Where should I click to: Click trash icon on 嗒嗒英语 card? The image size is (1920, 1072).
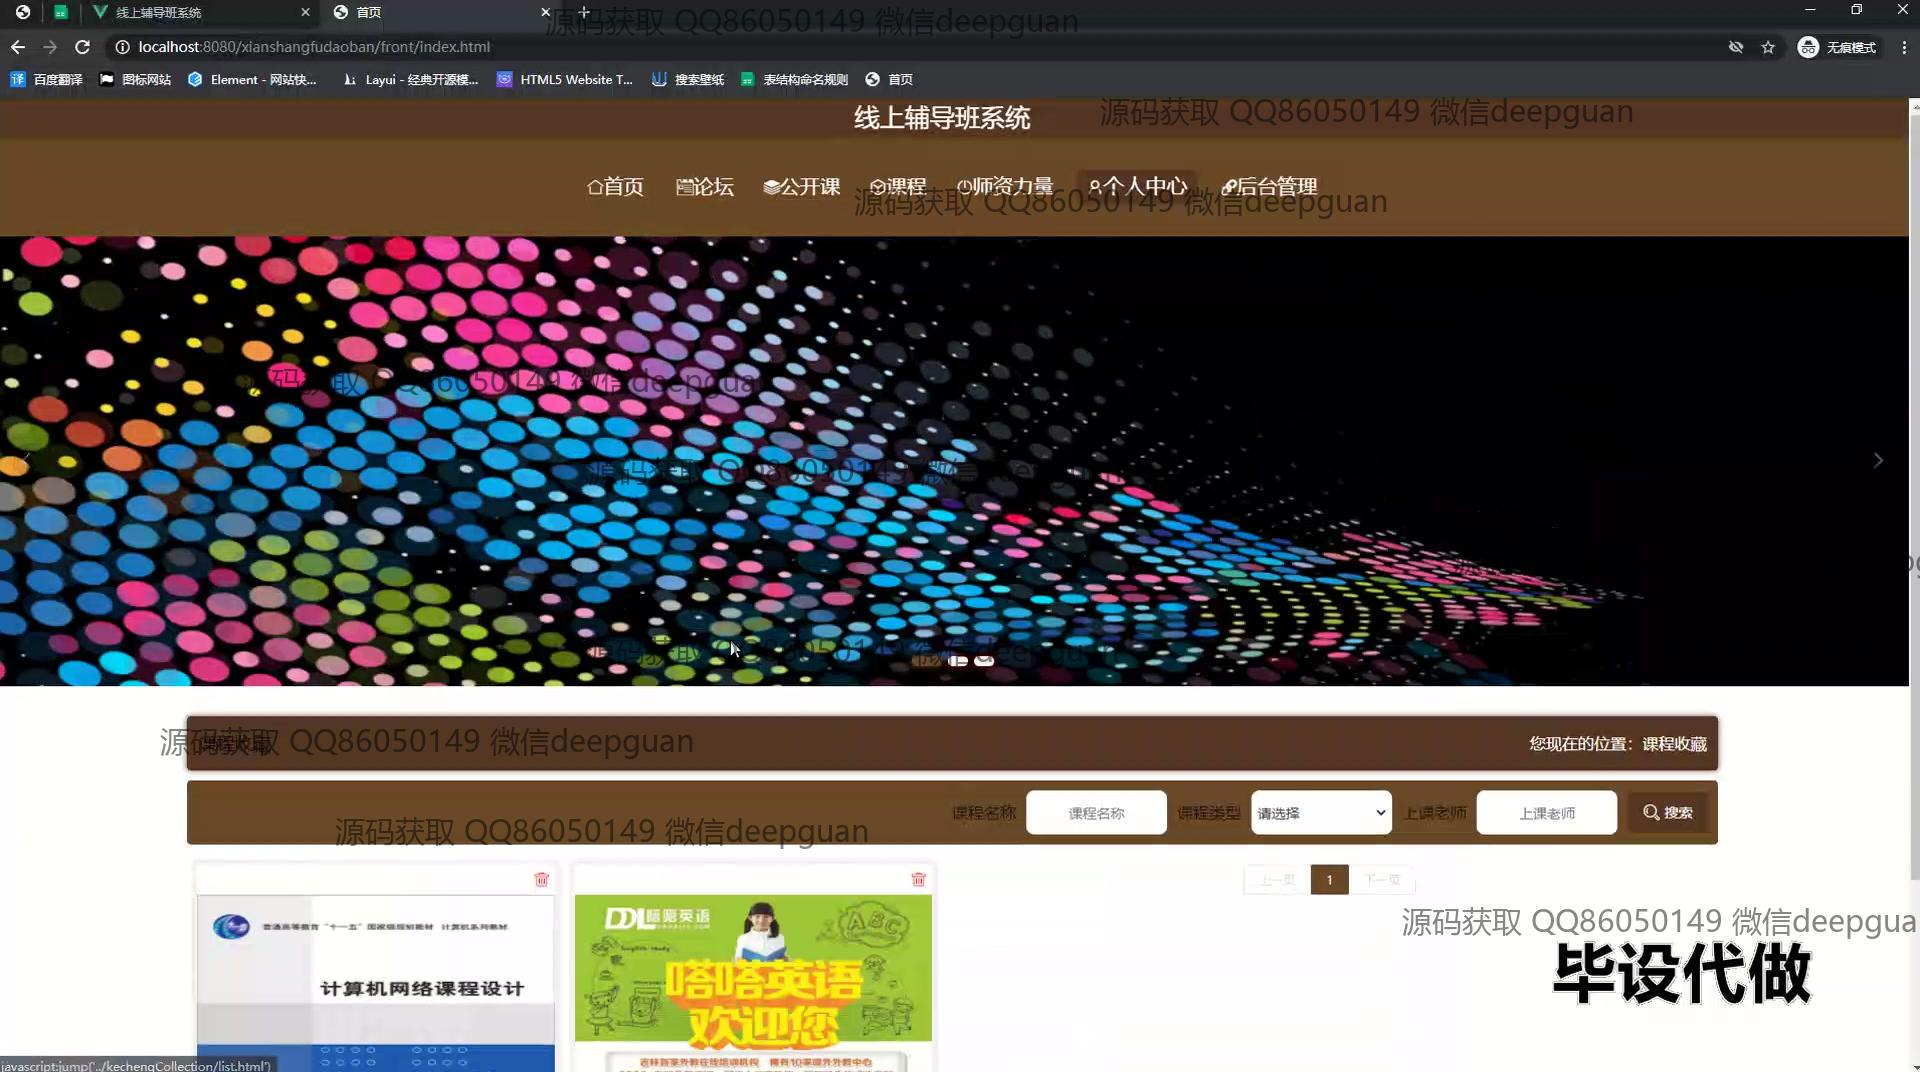tap(918, 879)
